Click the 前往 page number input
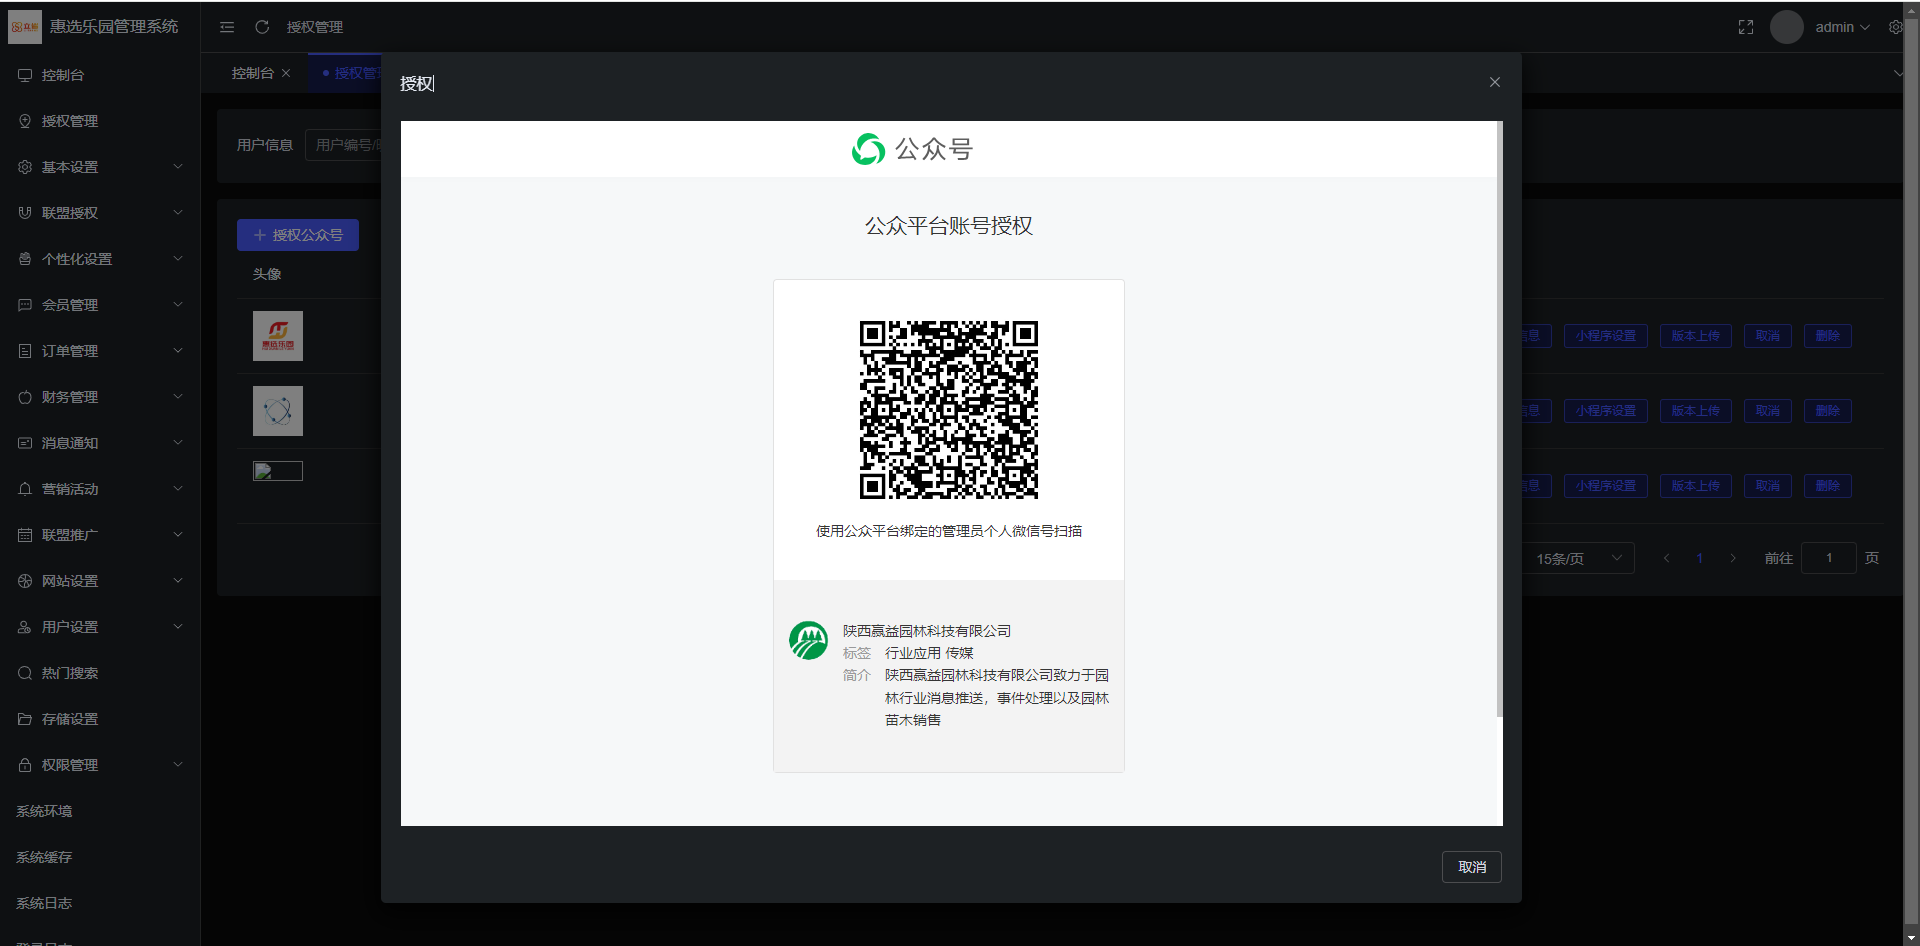1920x946 pixels. [1829, 558]
